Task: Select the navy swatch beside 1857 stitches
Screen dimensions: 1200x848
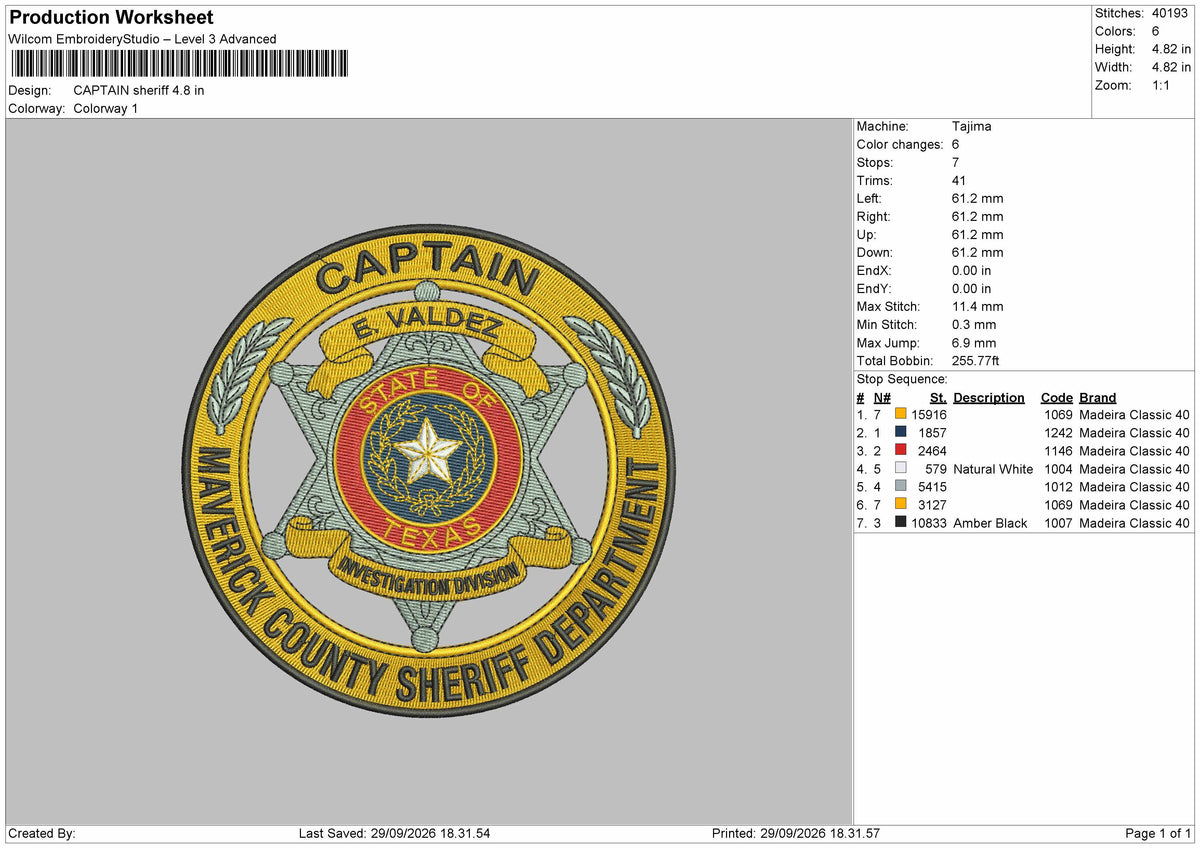Action: (x=901, y=432)
